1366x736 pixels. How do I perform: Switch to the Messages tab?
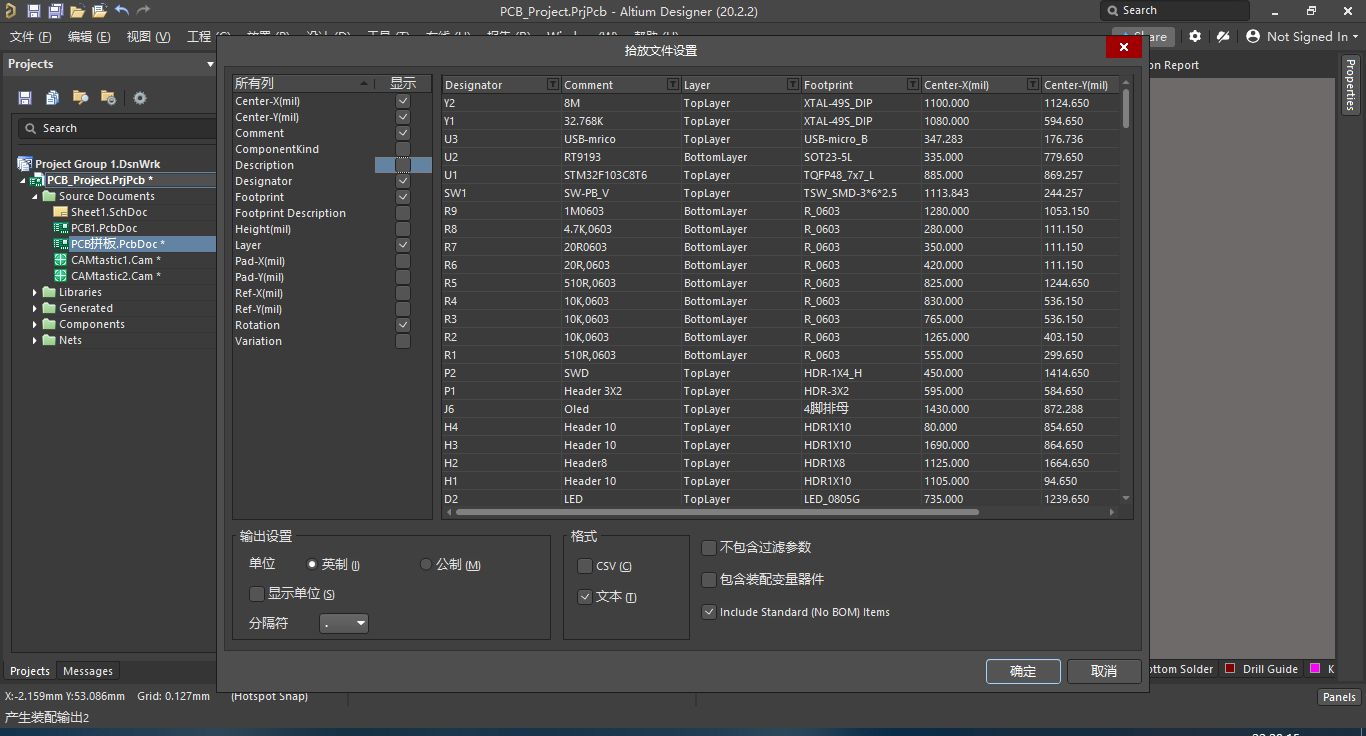pos(88,671)
